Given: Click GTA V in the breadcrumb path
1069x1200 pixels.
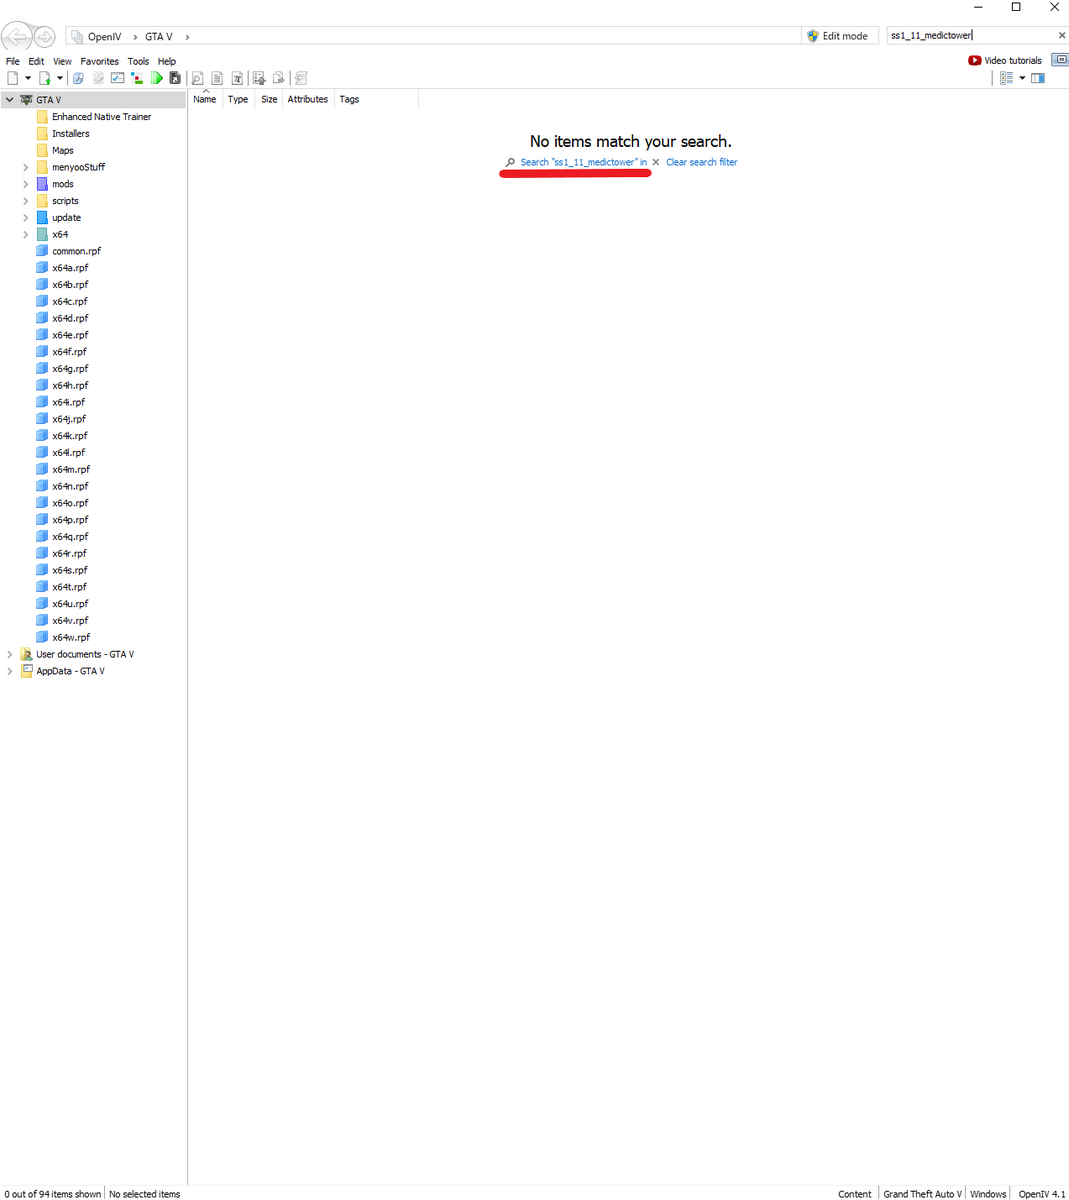Looking at the screenshot, I should 158,37.
